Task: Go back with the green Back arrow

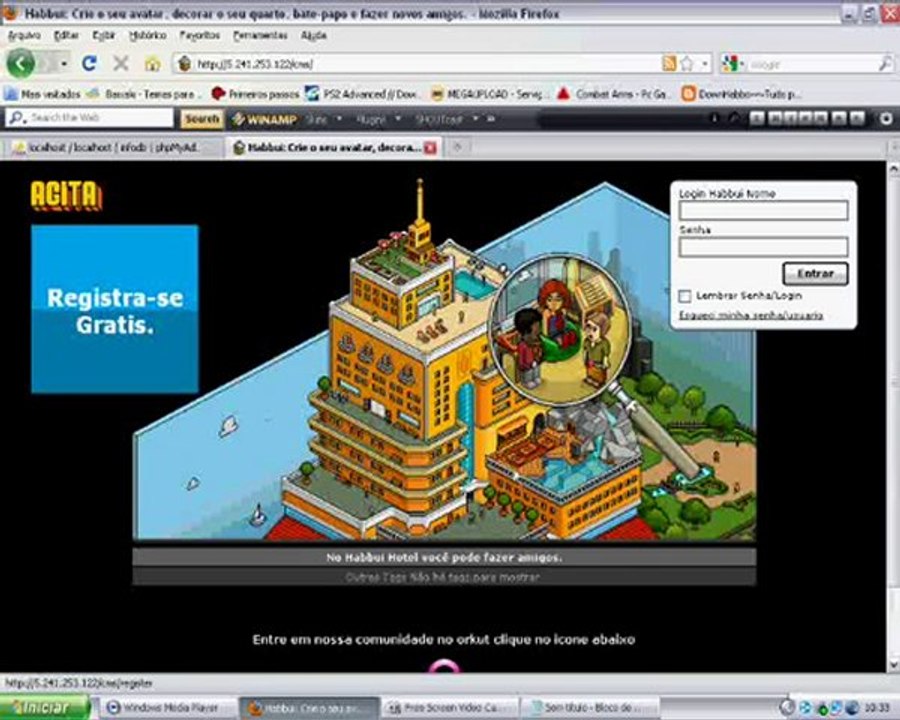Action: (21, 63)
